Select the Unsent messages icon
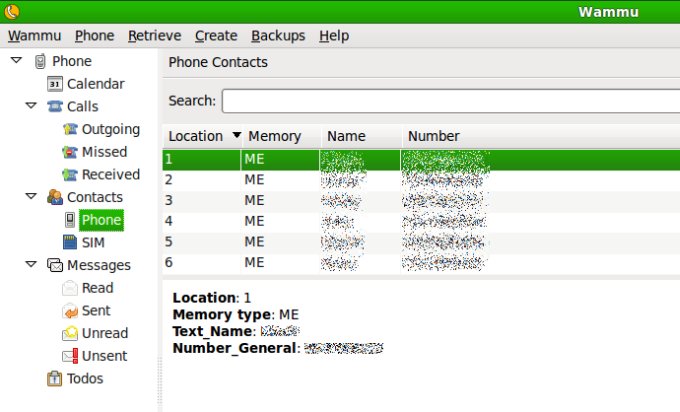The width and height of the screenshot is (680, 412). [x=70, y=356]
